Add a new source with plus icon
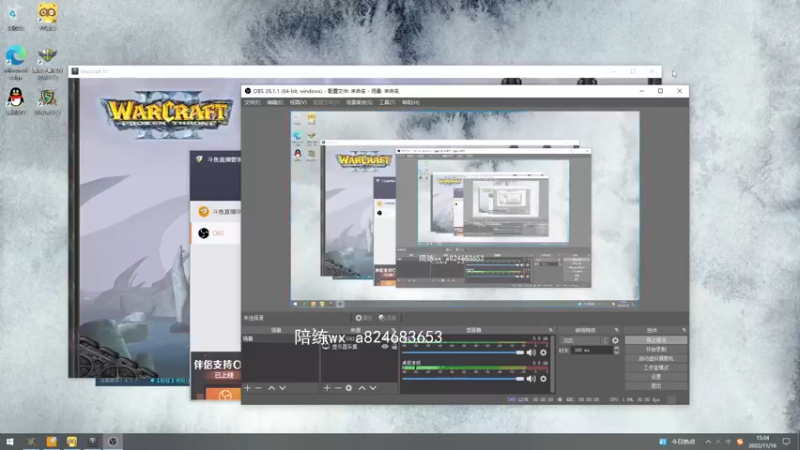 pos(327,388)
